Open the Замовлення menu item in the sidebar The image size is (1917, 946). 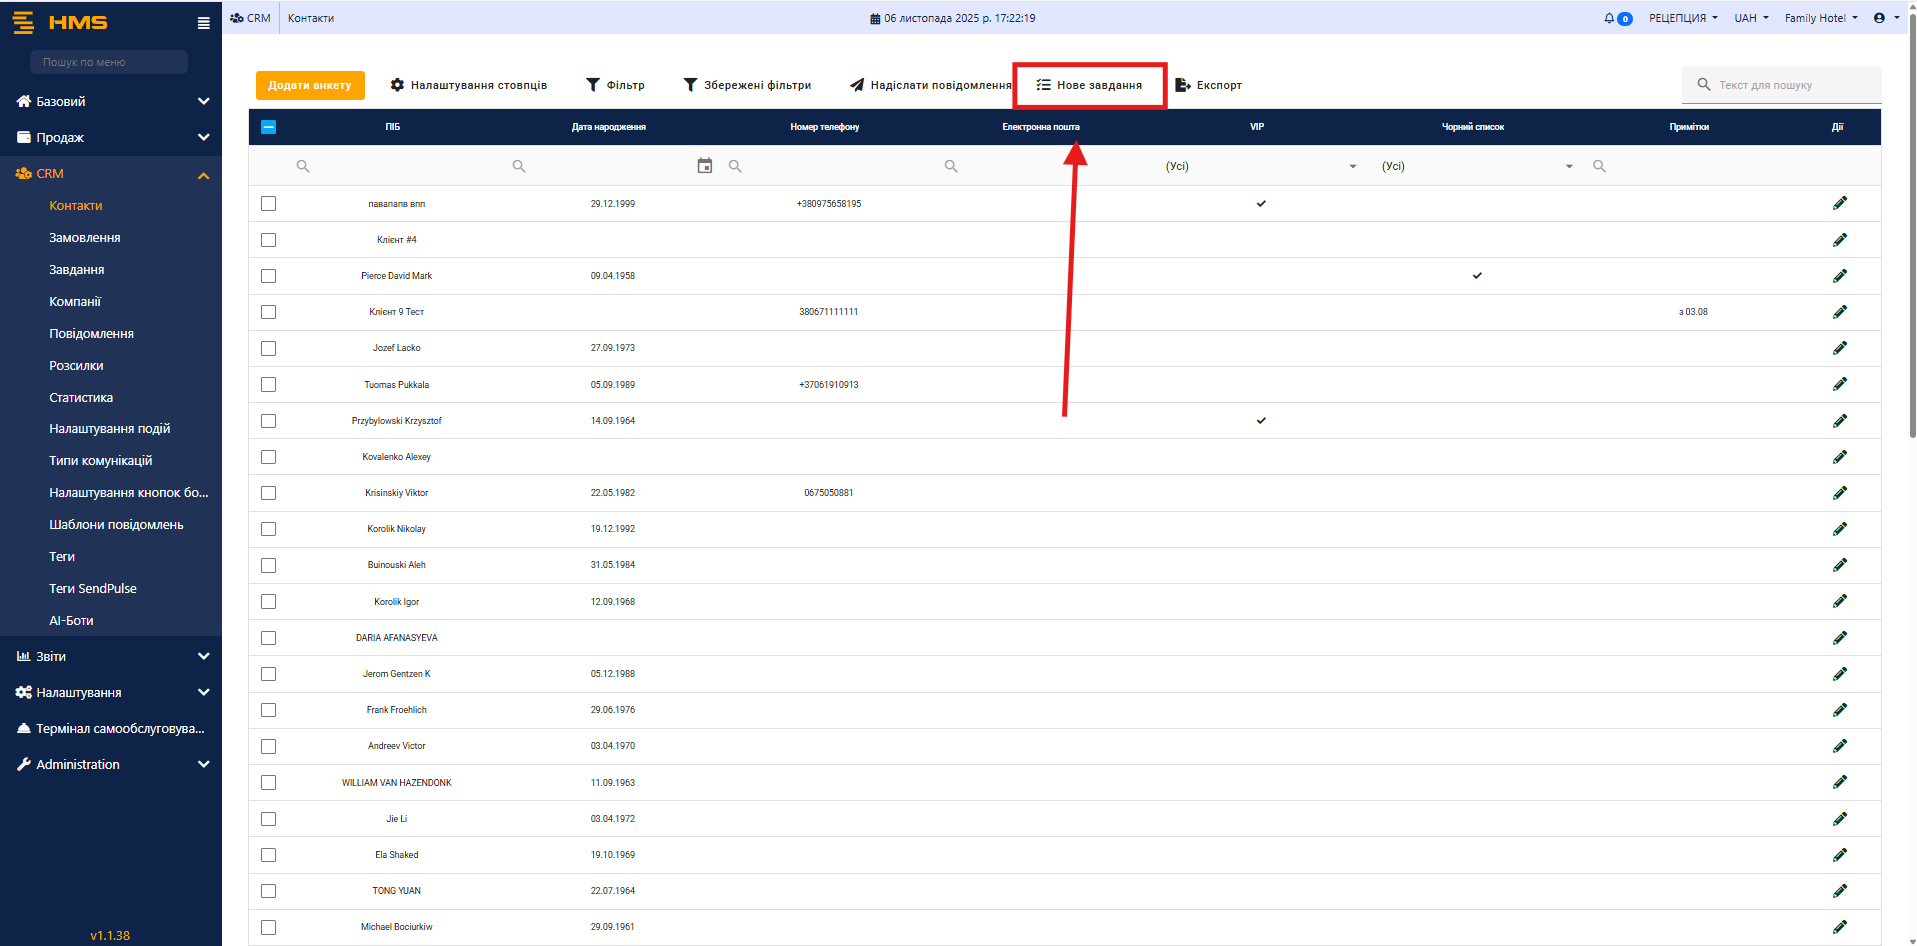[85, 238]
